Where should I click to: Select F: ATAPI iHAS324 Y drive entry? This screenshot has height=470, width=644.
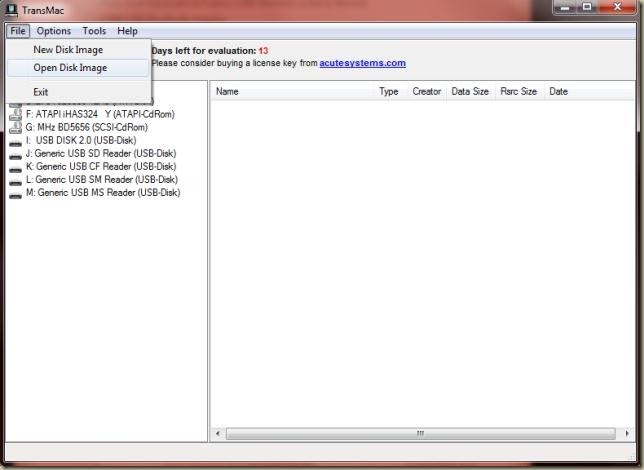click(x=100, y=114)
